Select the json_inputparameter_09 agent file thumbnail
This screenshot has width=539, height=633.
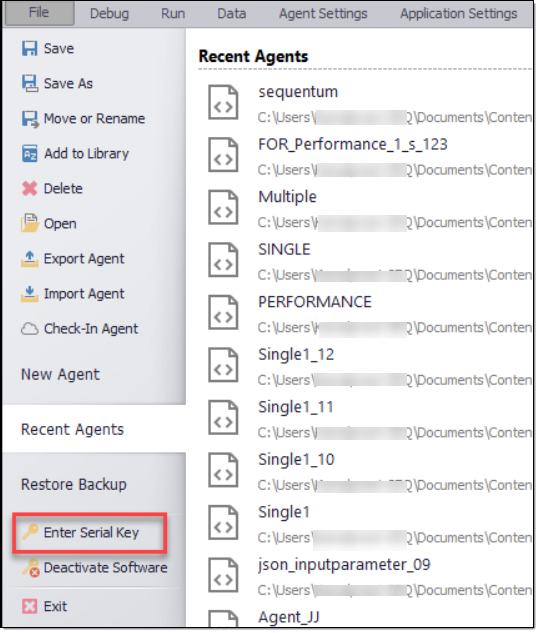click(223, 575)
